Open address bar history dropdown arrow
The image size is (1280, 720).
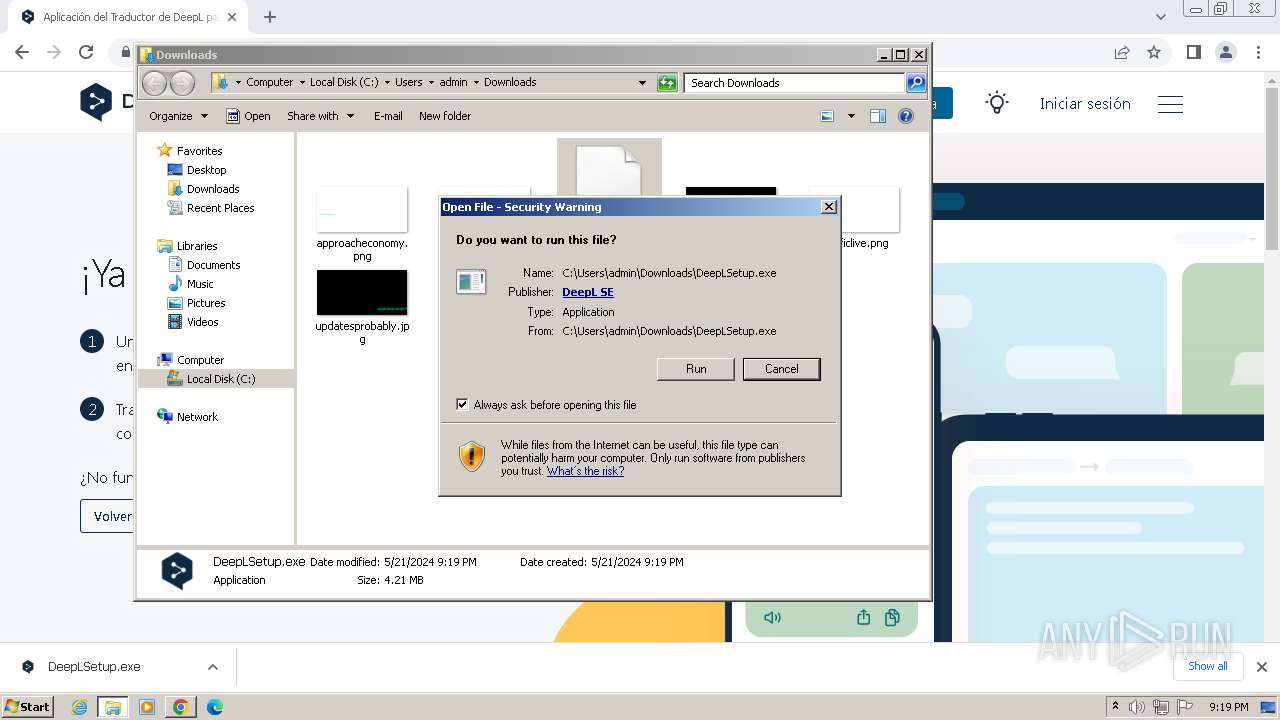(642, 83)
